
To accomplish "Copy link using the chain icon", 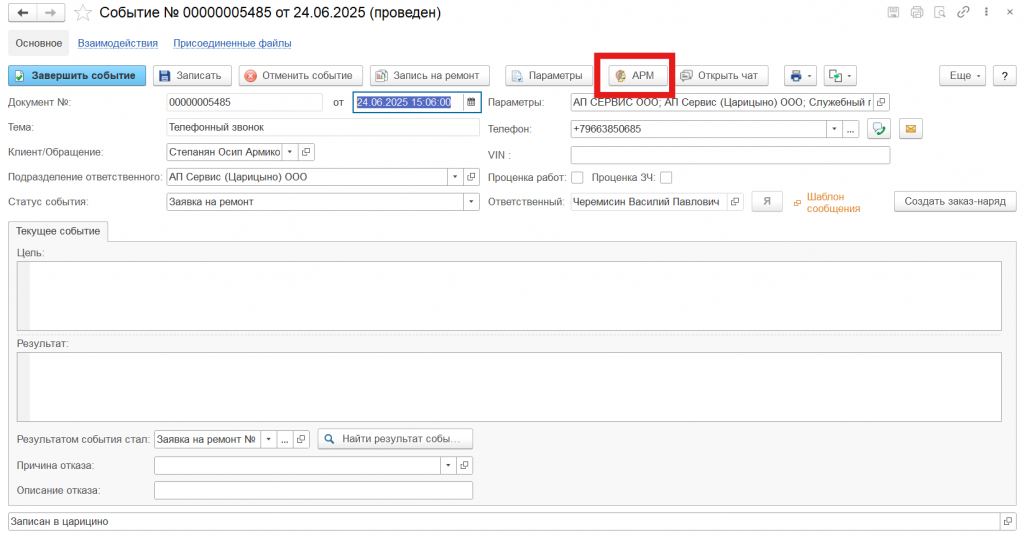I will (x=962, y=13).
